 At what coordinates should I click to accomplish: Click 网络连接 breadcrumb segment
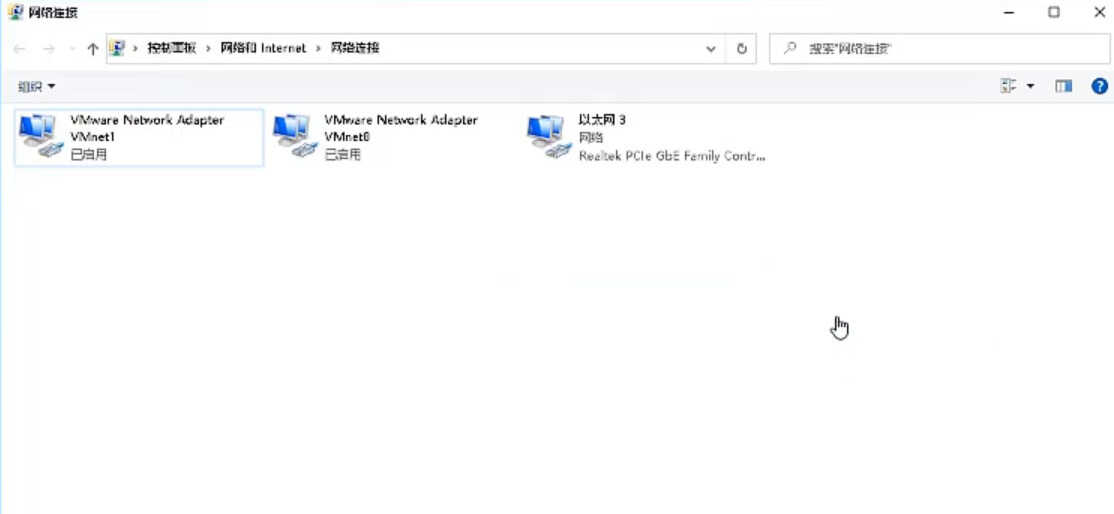355,48
